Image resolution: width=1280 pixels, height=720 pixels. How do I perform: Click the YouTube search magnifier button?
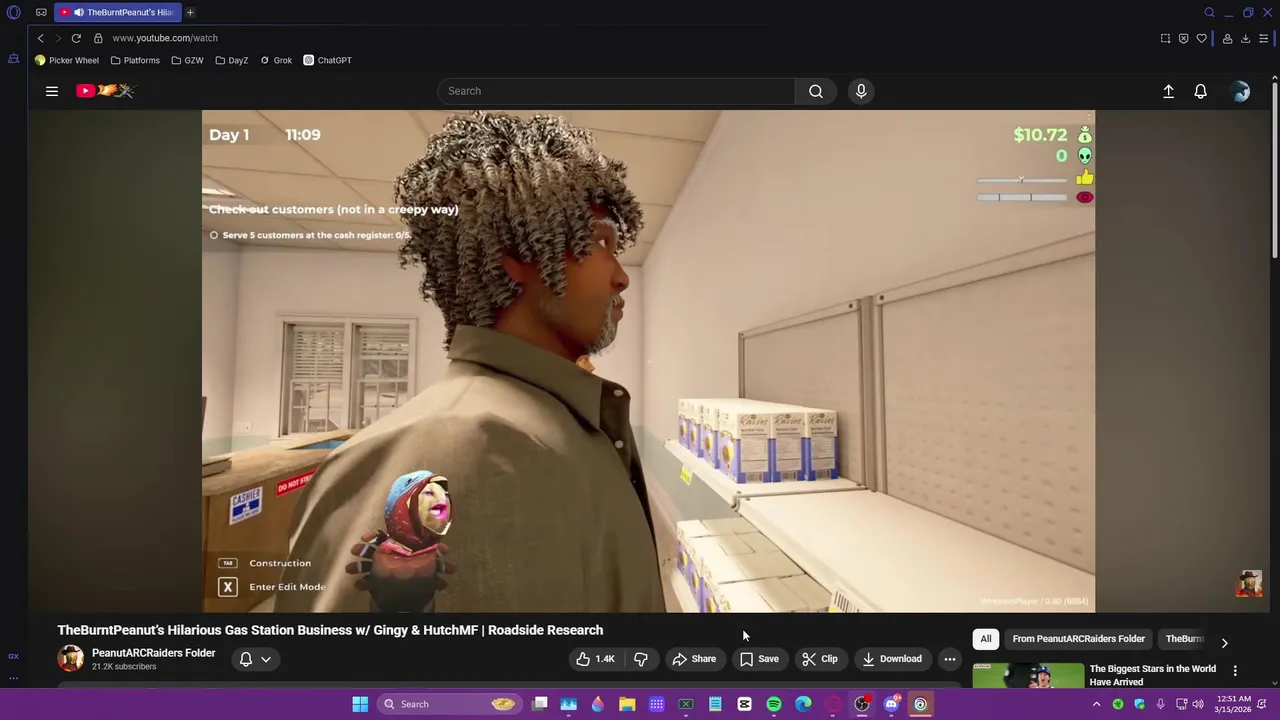click(x=816, y=91)
